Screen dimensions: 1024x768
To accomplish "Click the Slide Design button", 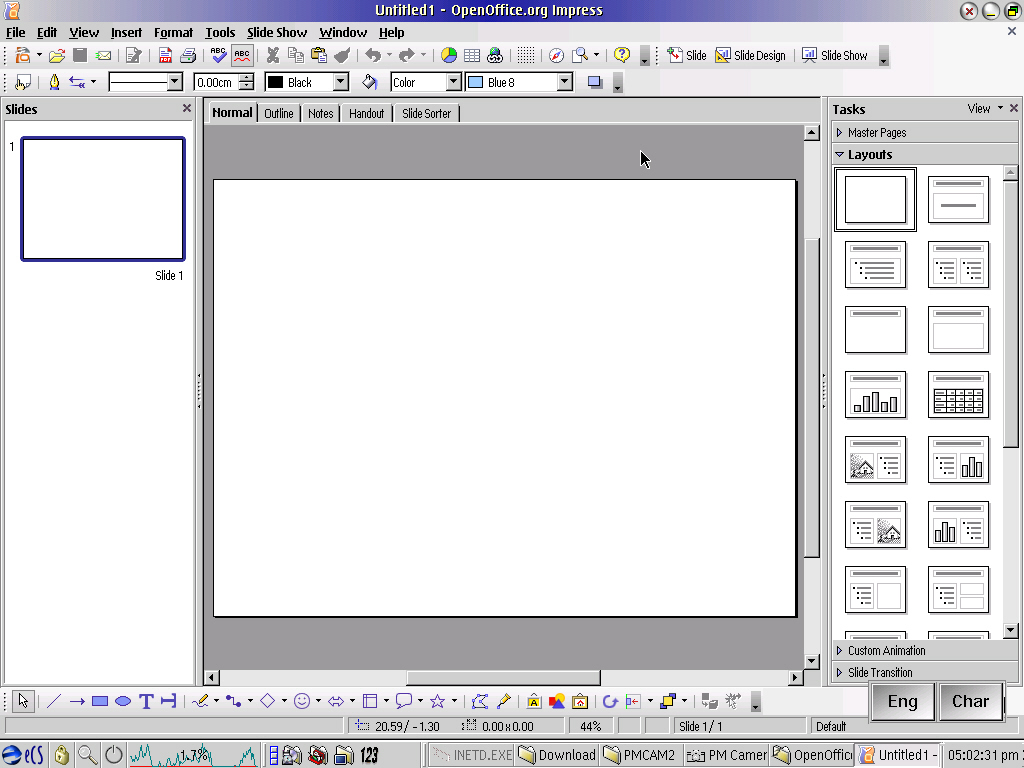I will (x=750, y=56).
